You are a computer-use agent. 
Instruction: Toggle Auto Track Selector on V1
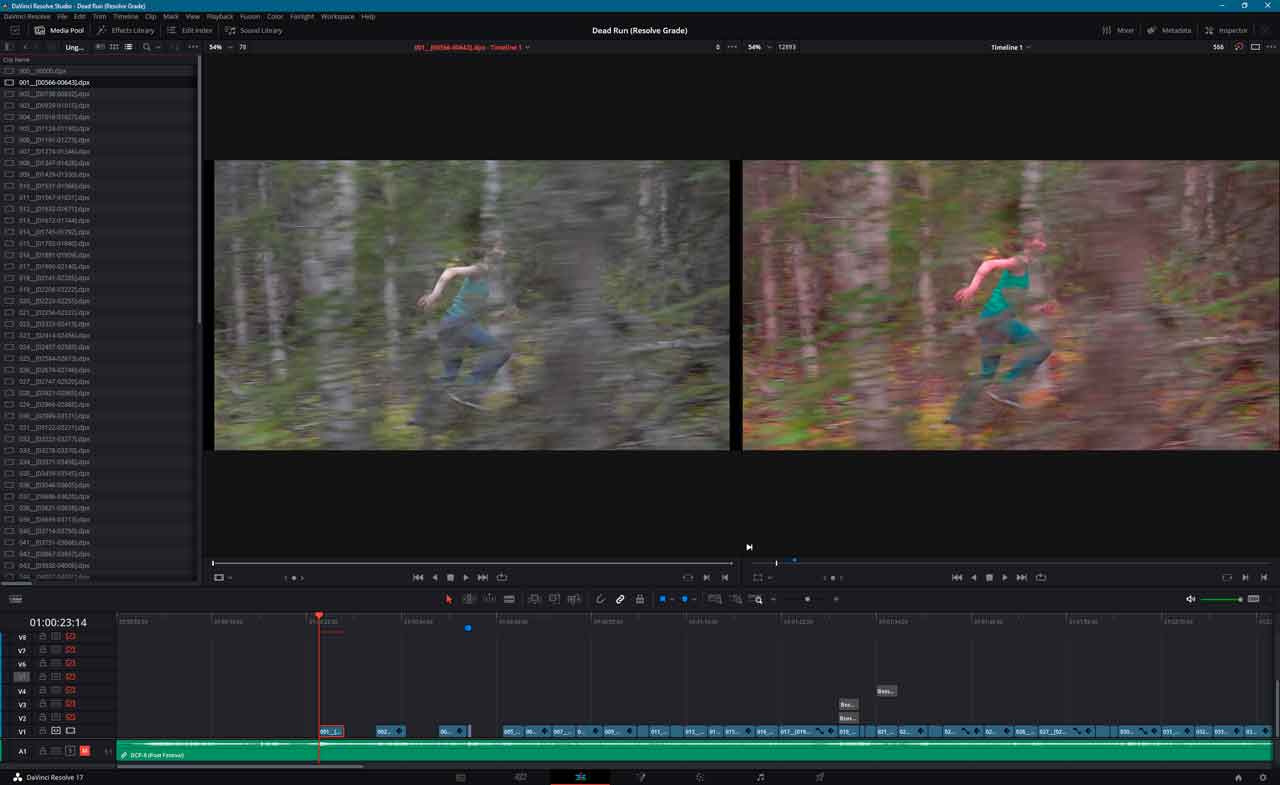(x=57, y=731)
